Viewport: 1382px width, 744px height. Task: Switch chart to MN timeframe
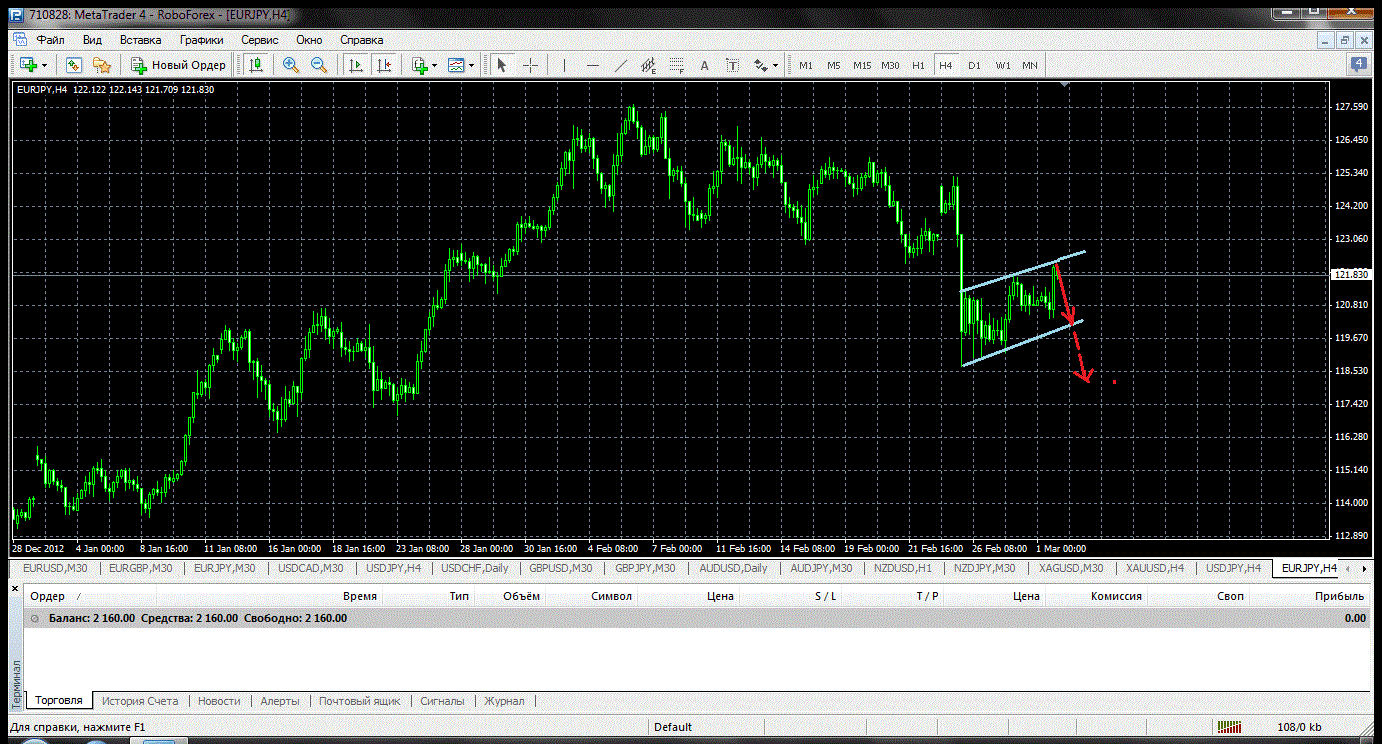(x=1030, y=65)
